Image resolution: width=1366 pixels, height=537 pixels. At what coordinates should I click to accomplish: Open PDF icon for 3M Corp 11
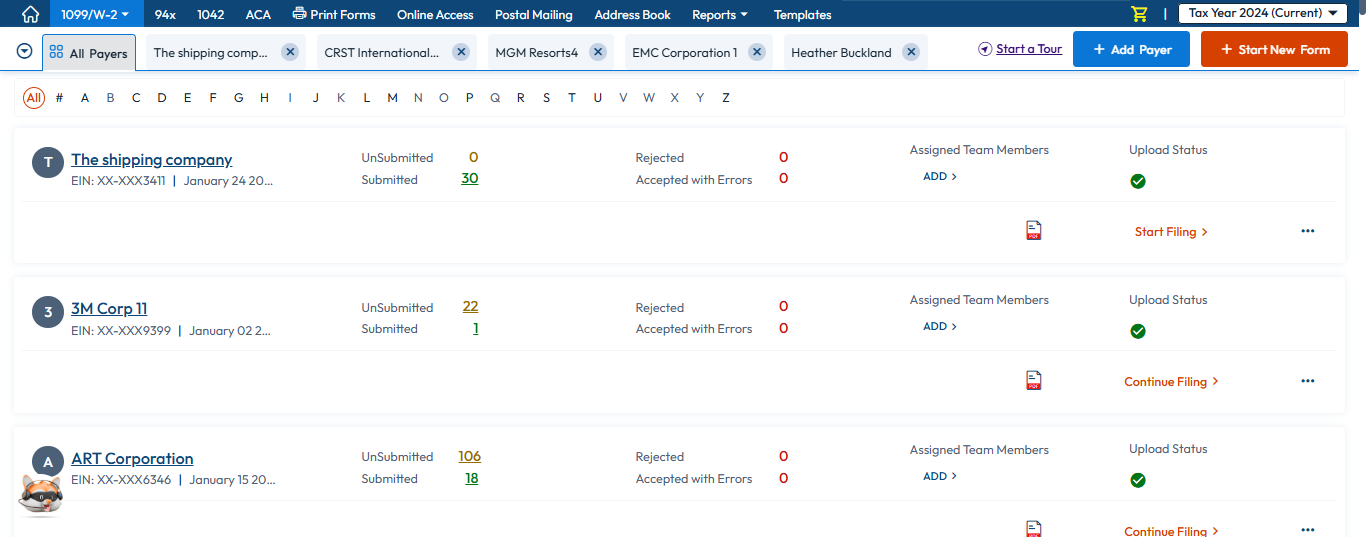1034,381
